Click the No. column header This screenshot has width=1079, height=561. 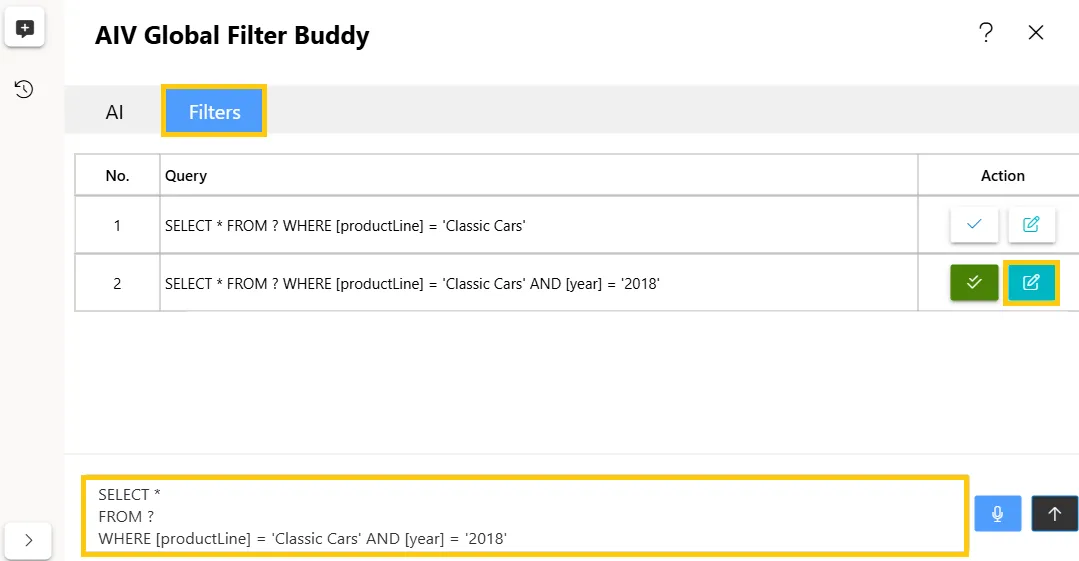[118, 176]
